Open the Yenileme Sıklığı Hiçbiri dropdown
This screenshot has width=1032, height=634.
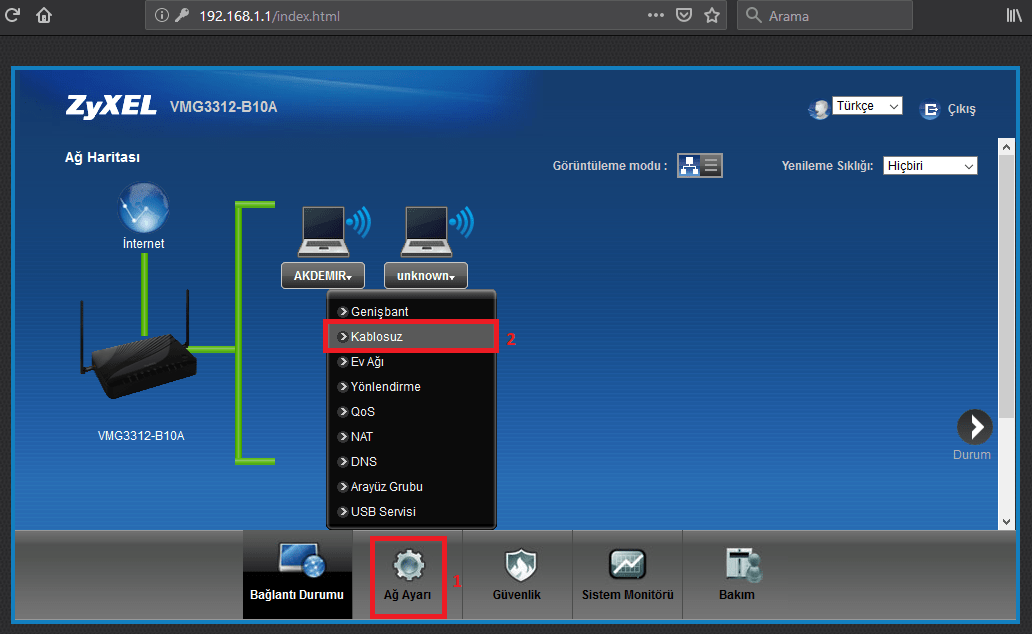pyautogui.click(x=930, y=166)
